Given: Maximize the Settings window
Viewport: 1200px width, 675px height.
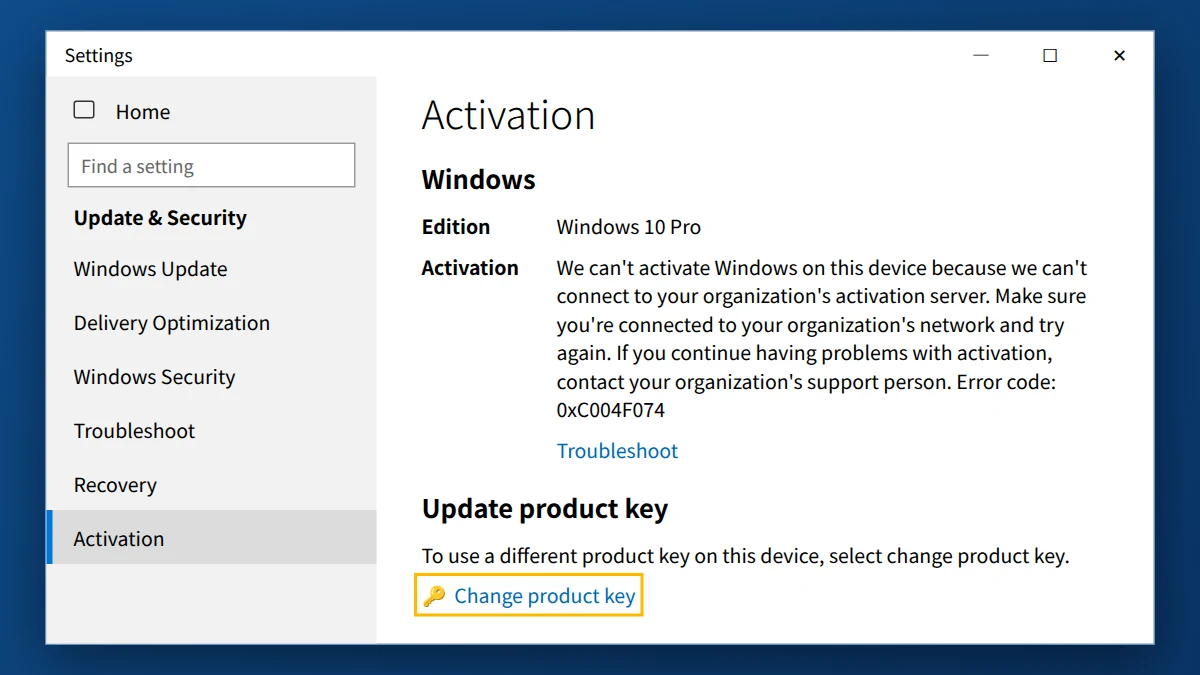Looking at the screenshot, I should (1050, 55).
